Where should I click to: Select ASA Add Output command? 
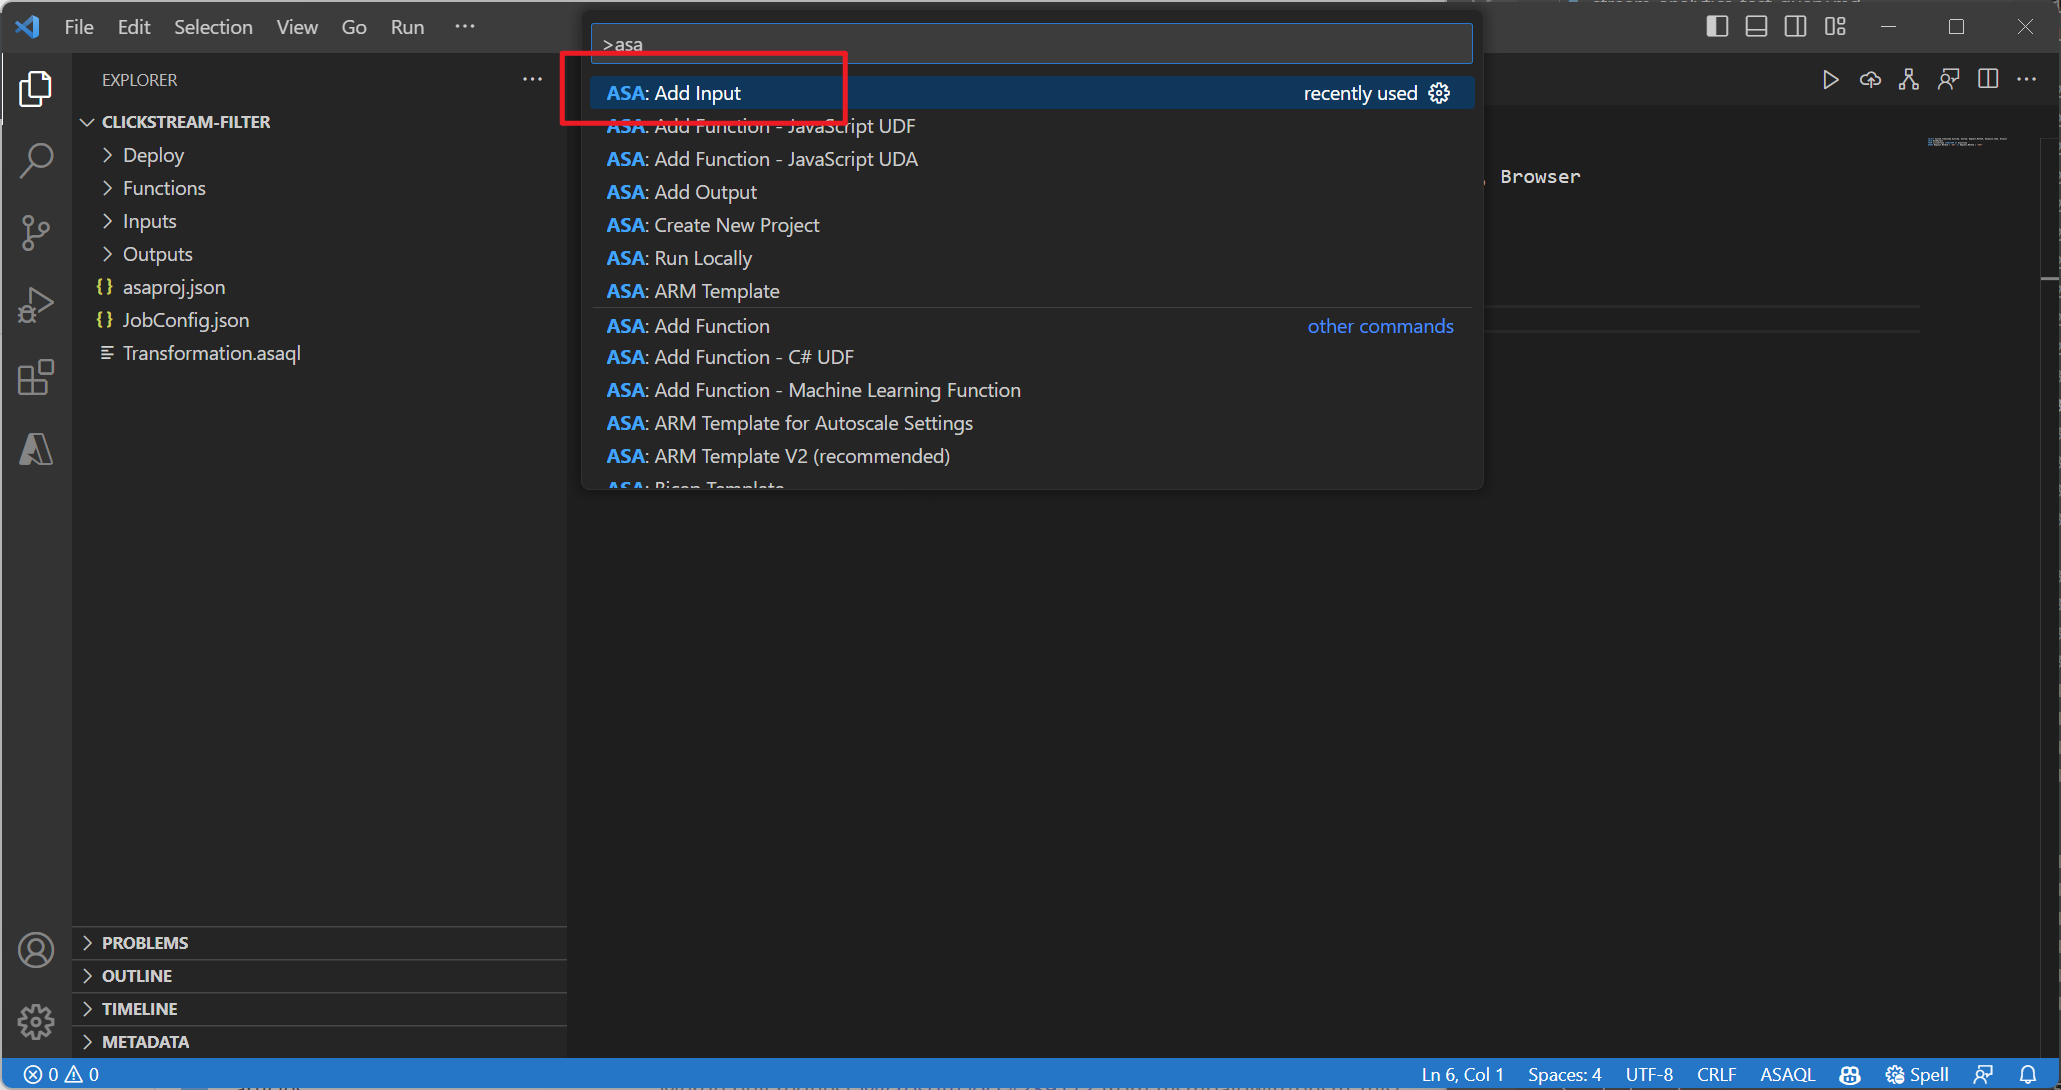[682, 191]
